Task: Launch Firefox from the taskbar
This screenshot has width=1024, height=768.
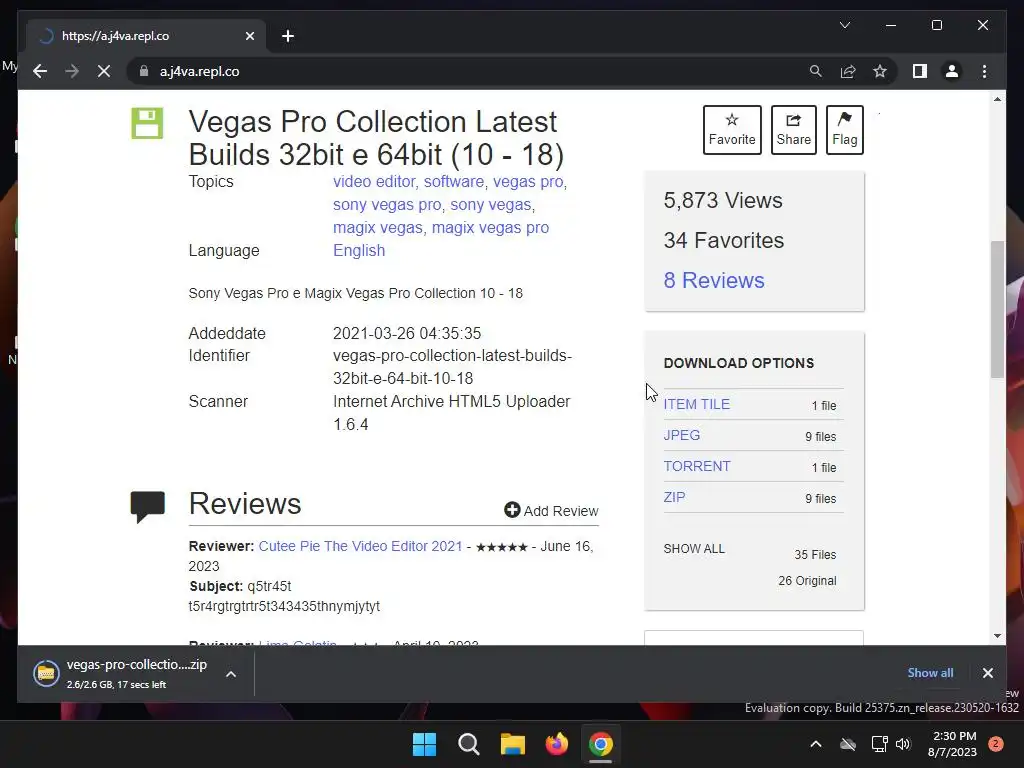Action: tap(556, 744)
